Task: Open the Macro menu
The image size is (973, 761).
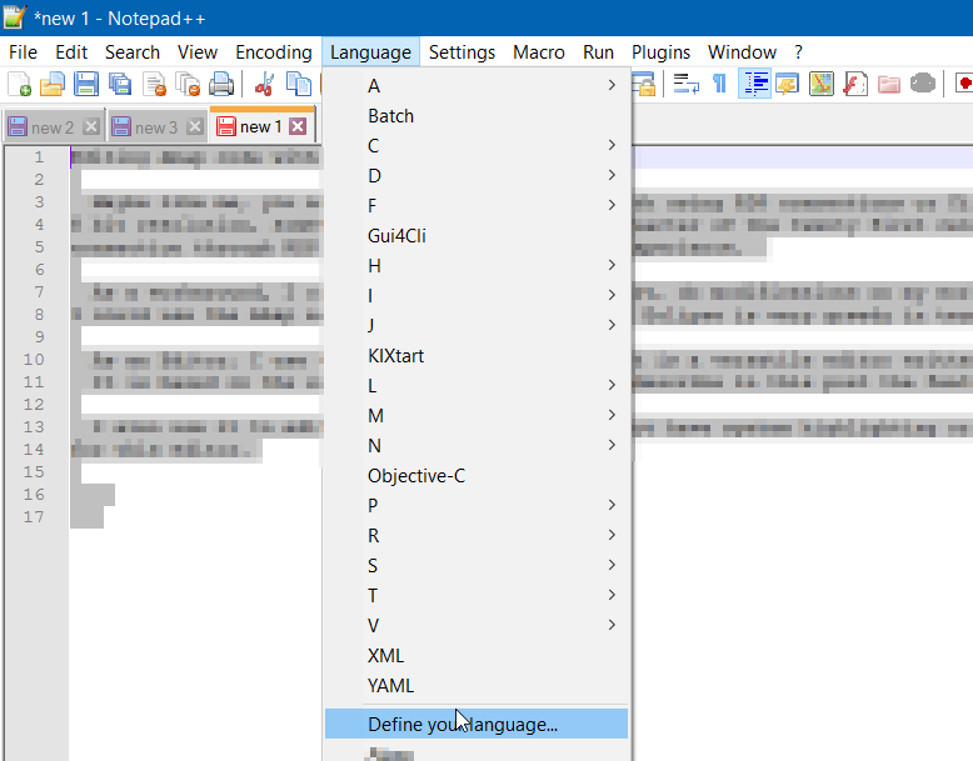Action: point(539,52)
